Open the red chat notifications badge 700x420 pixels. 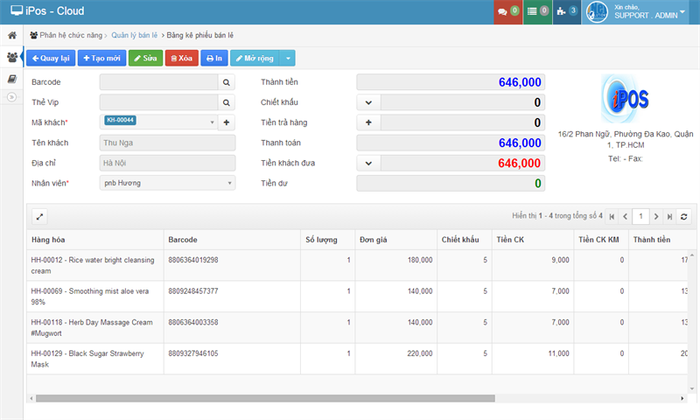[x=507, y=11]
